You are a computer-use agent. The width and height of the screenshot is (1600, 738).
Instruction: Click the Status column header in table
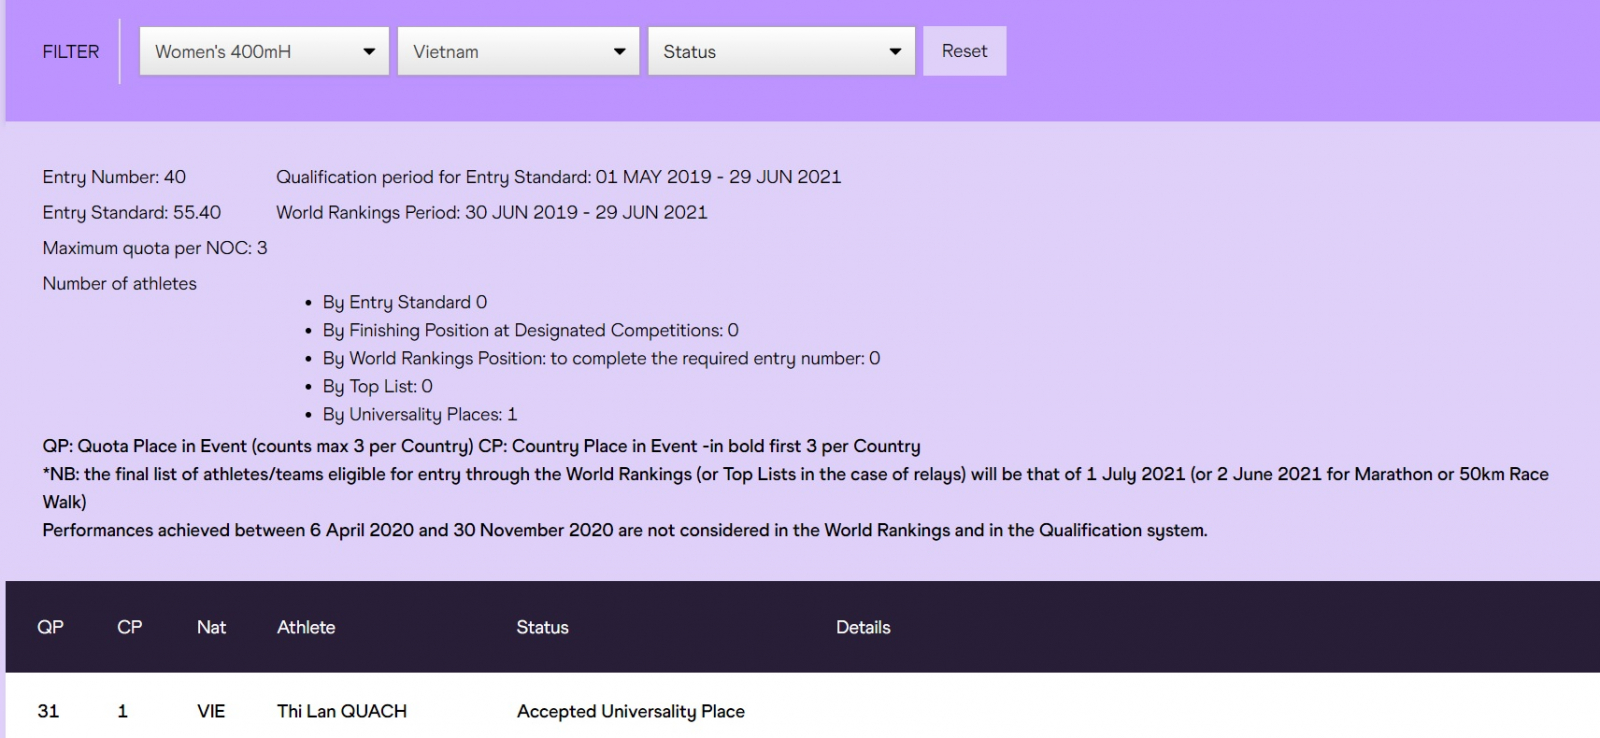coord(542,627)
